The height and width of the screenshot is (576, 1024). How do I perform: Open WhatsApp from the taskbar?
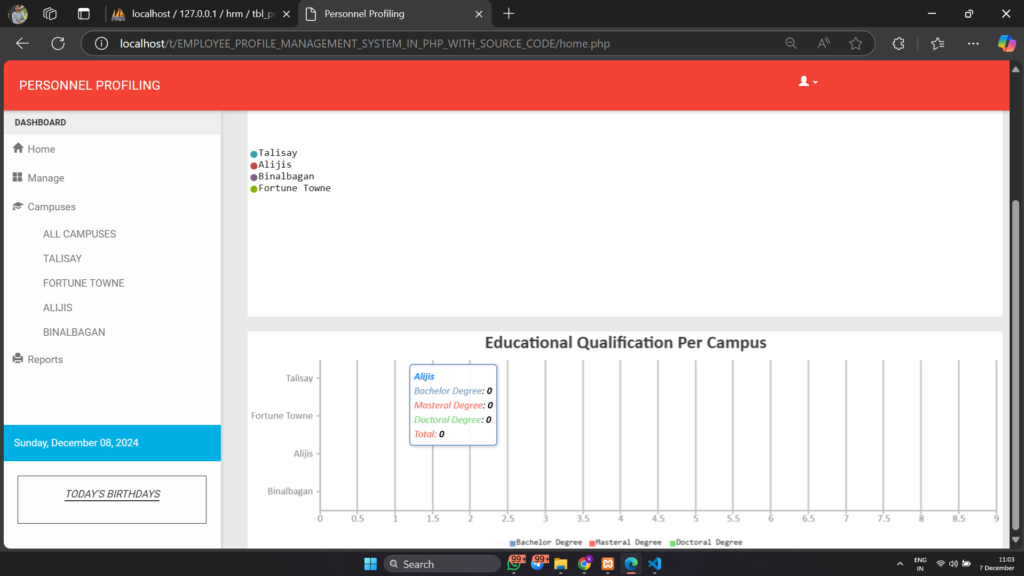pyautogui.click(x=515, y=564)
